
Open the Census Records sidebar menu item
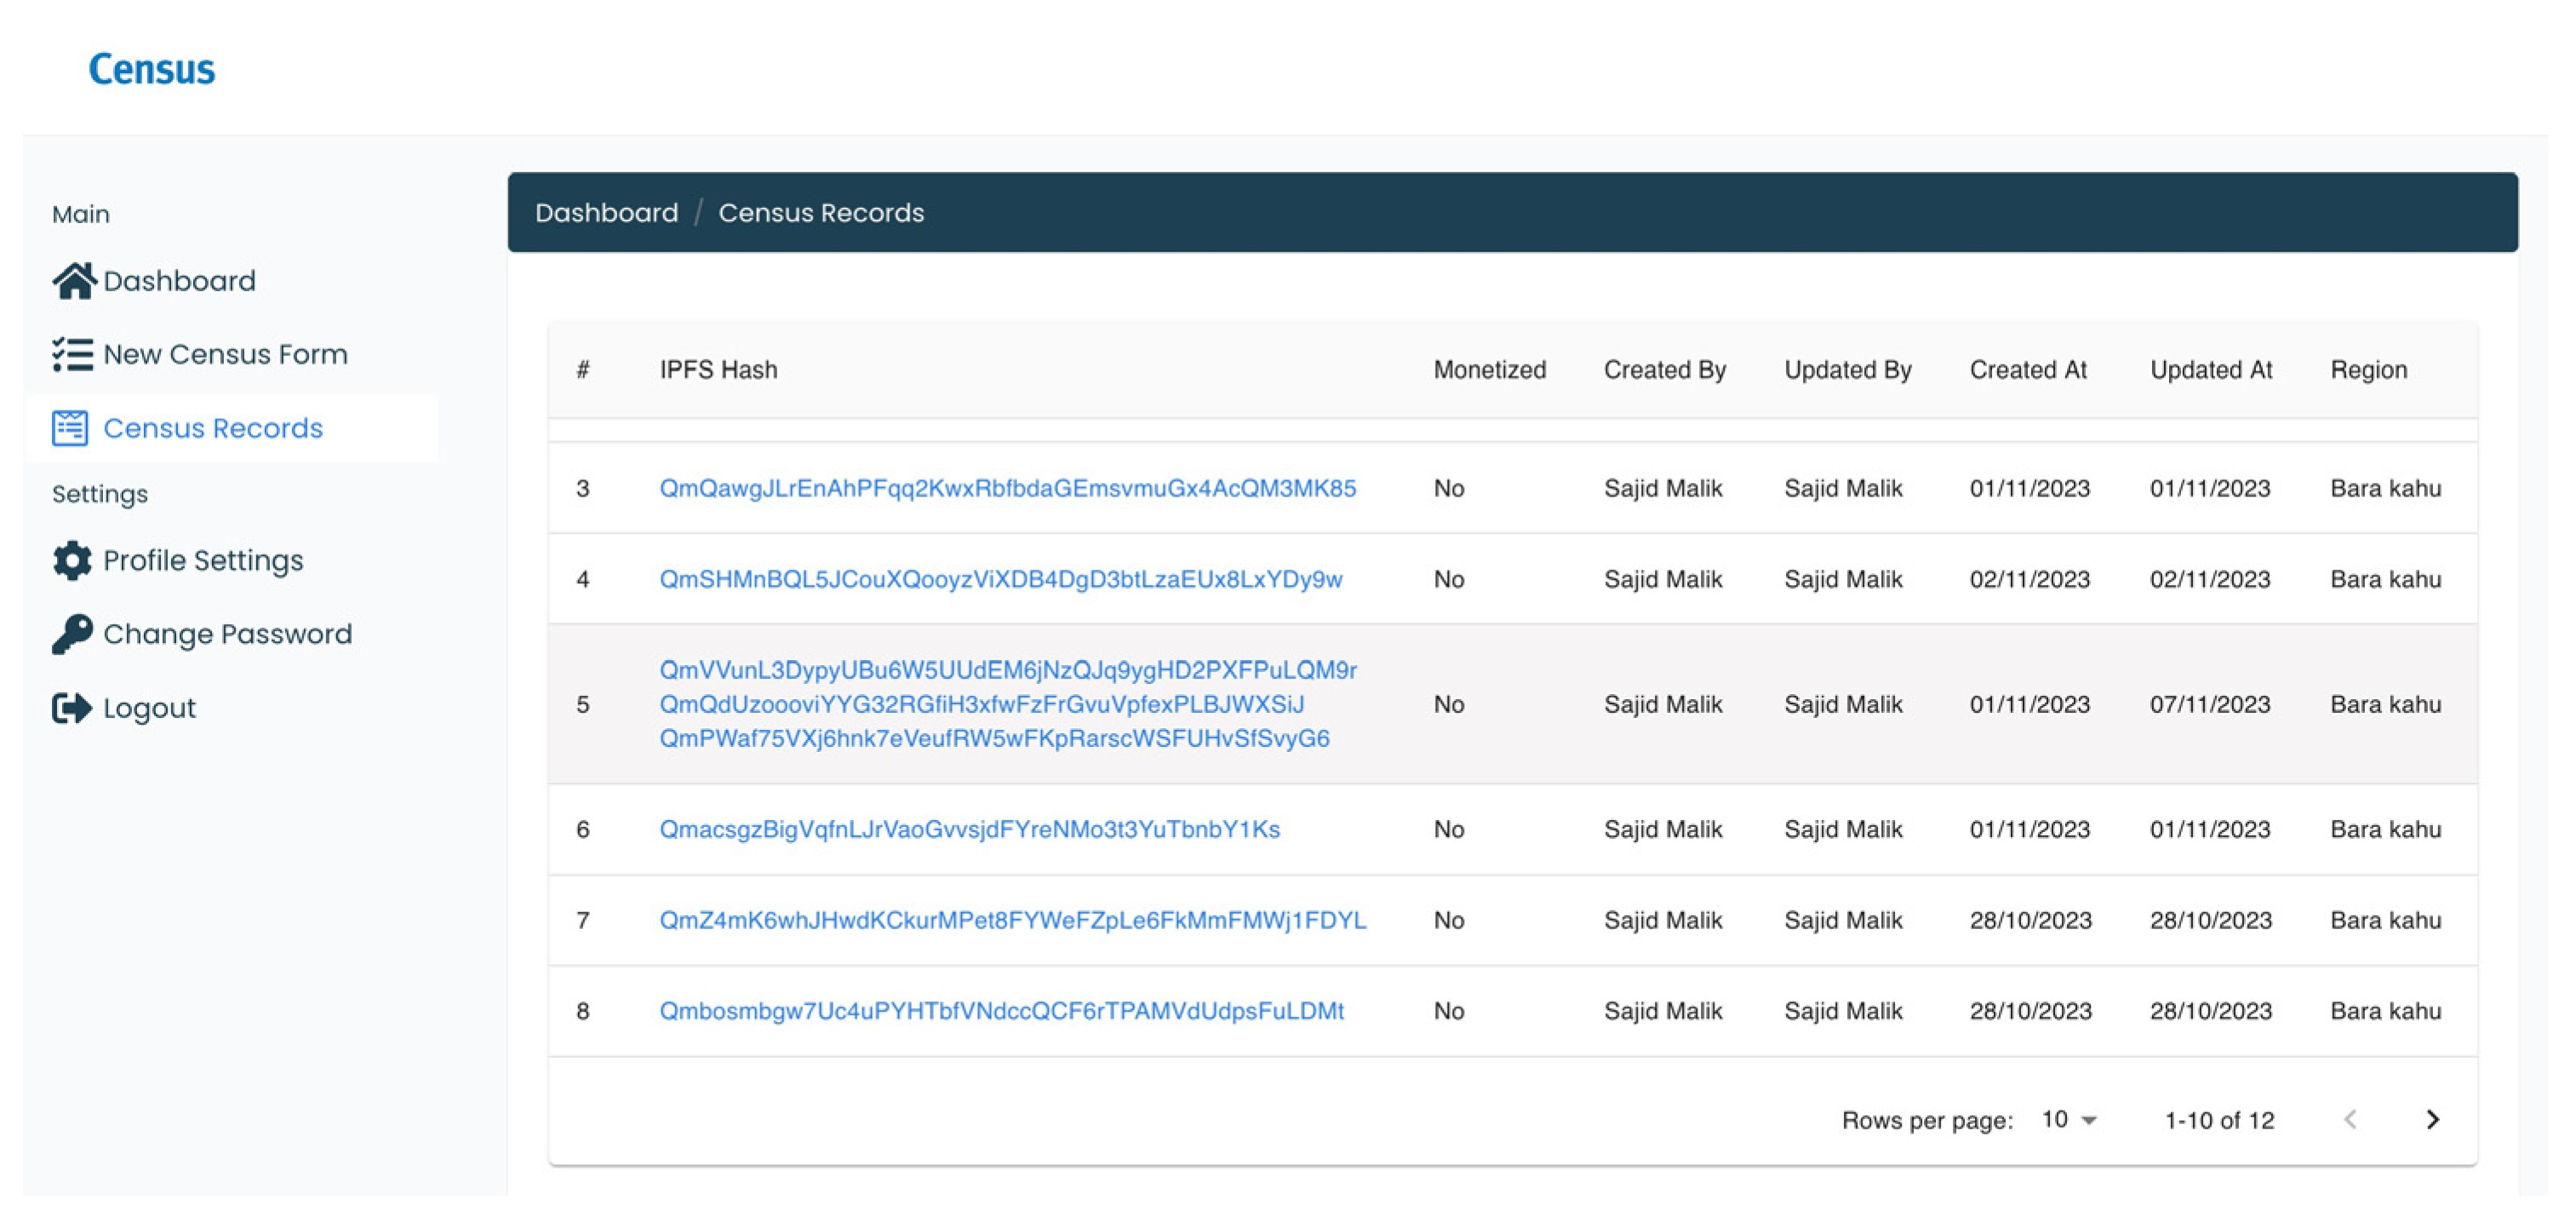(x=213, y=428)
